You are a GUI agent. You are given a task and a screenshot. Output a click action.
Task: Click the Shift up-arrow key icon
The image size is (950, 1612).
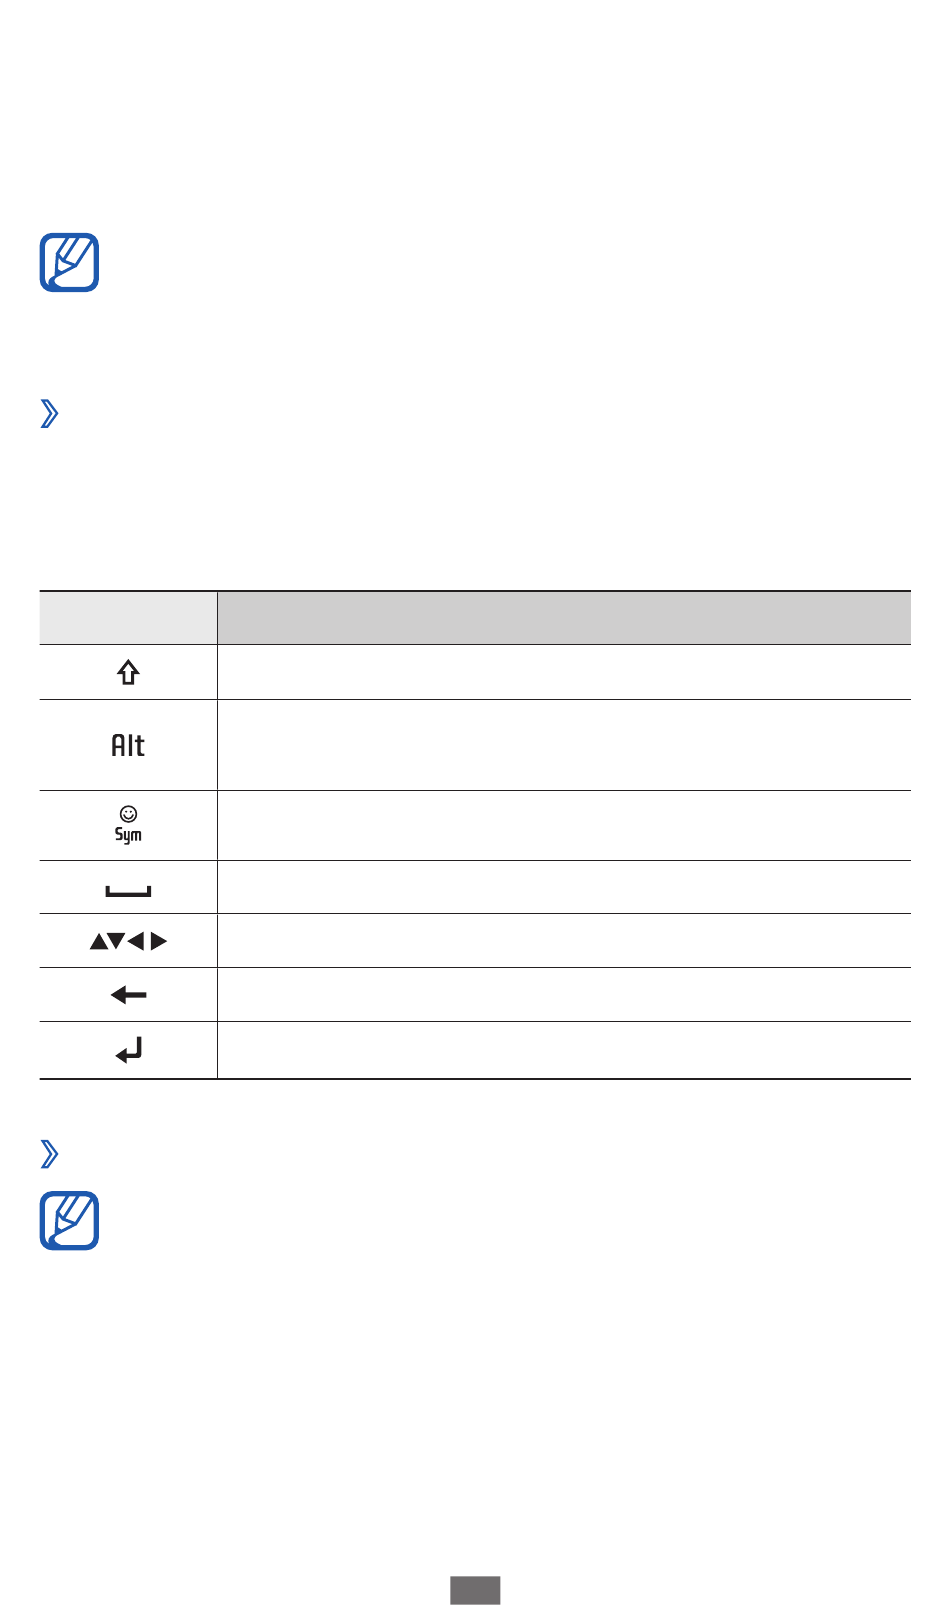[128, 673]
